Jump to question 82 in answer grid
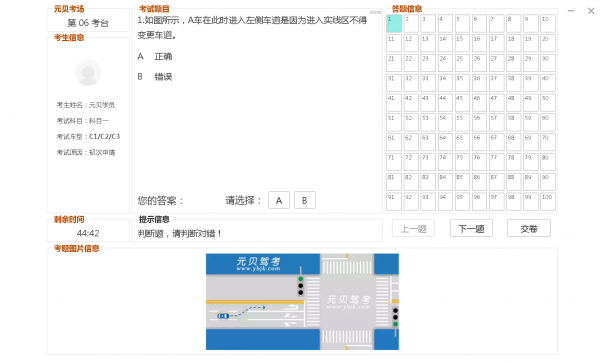The image size is (600, 363). pos(411,182)
